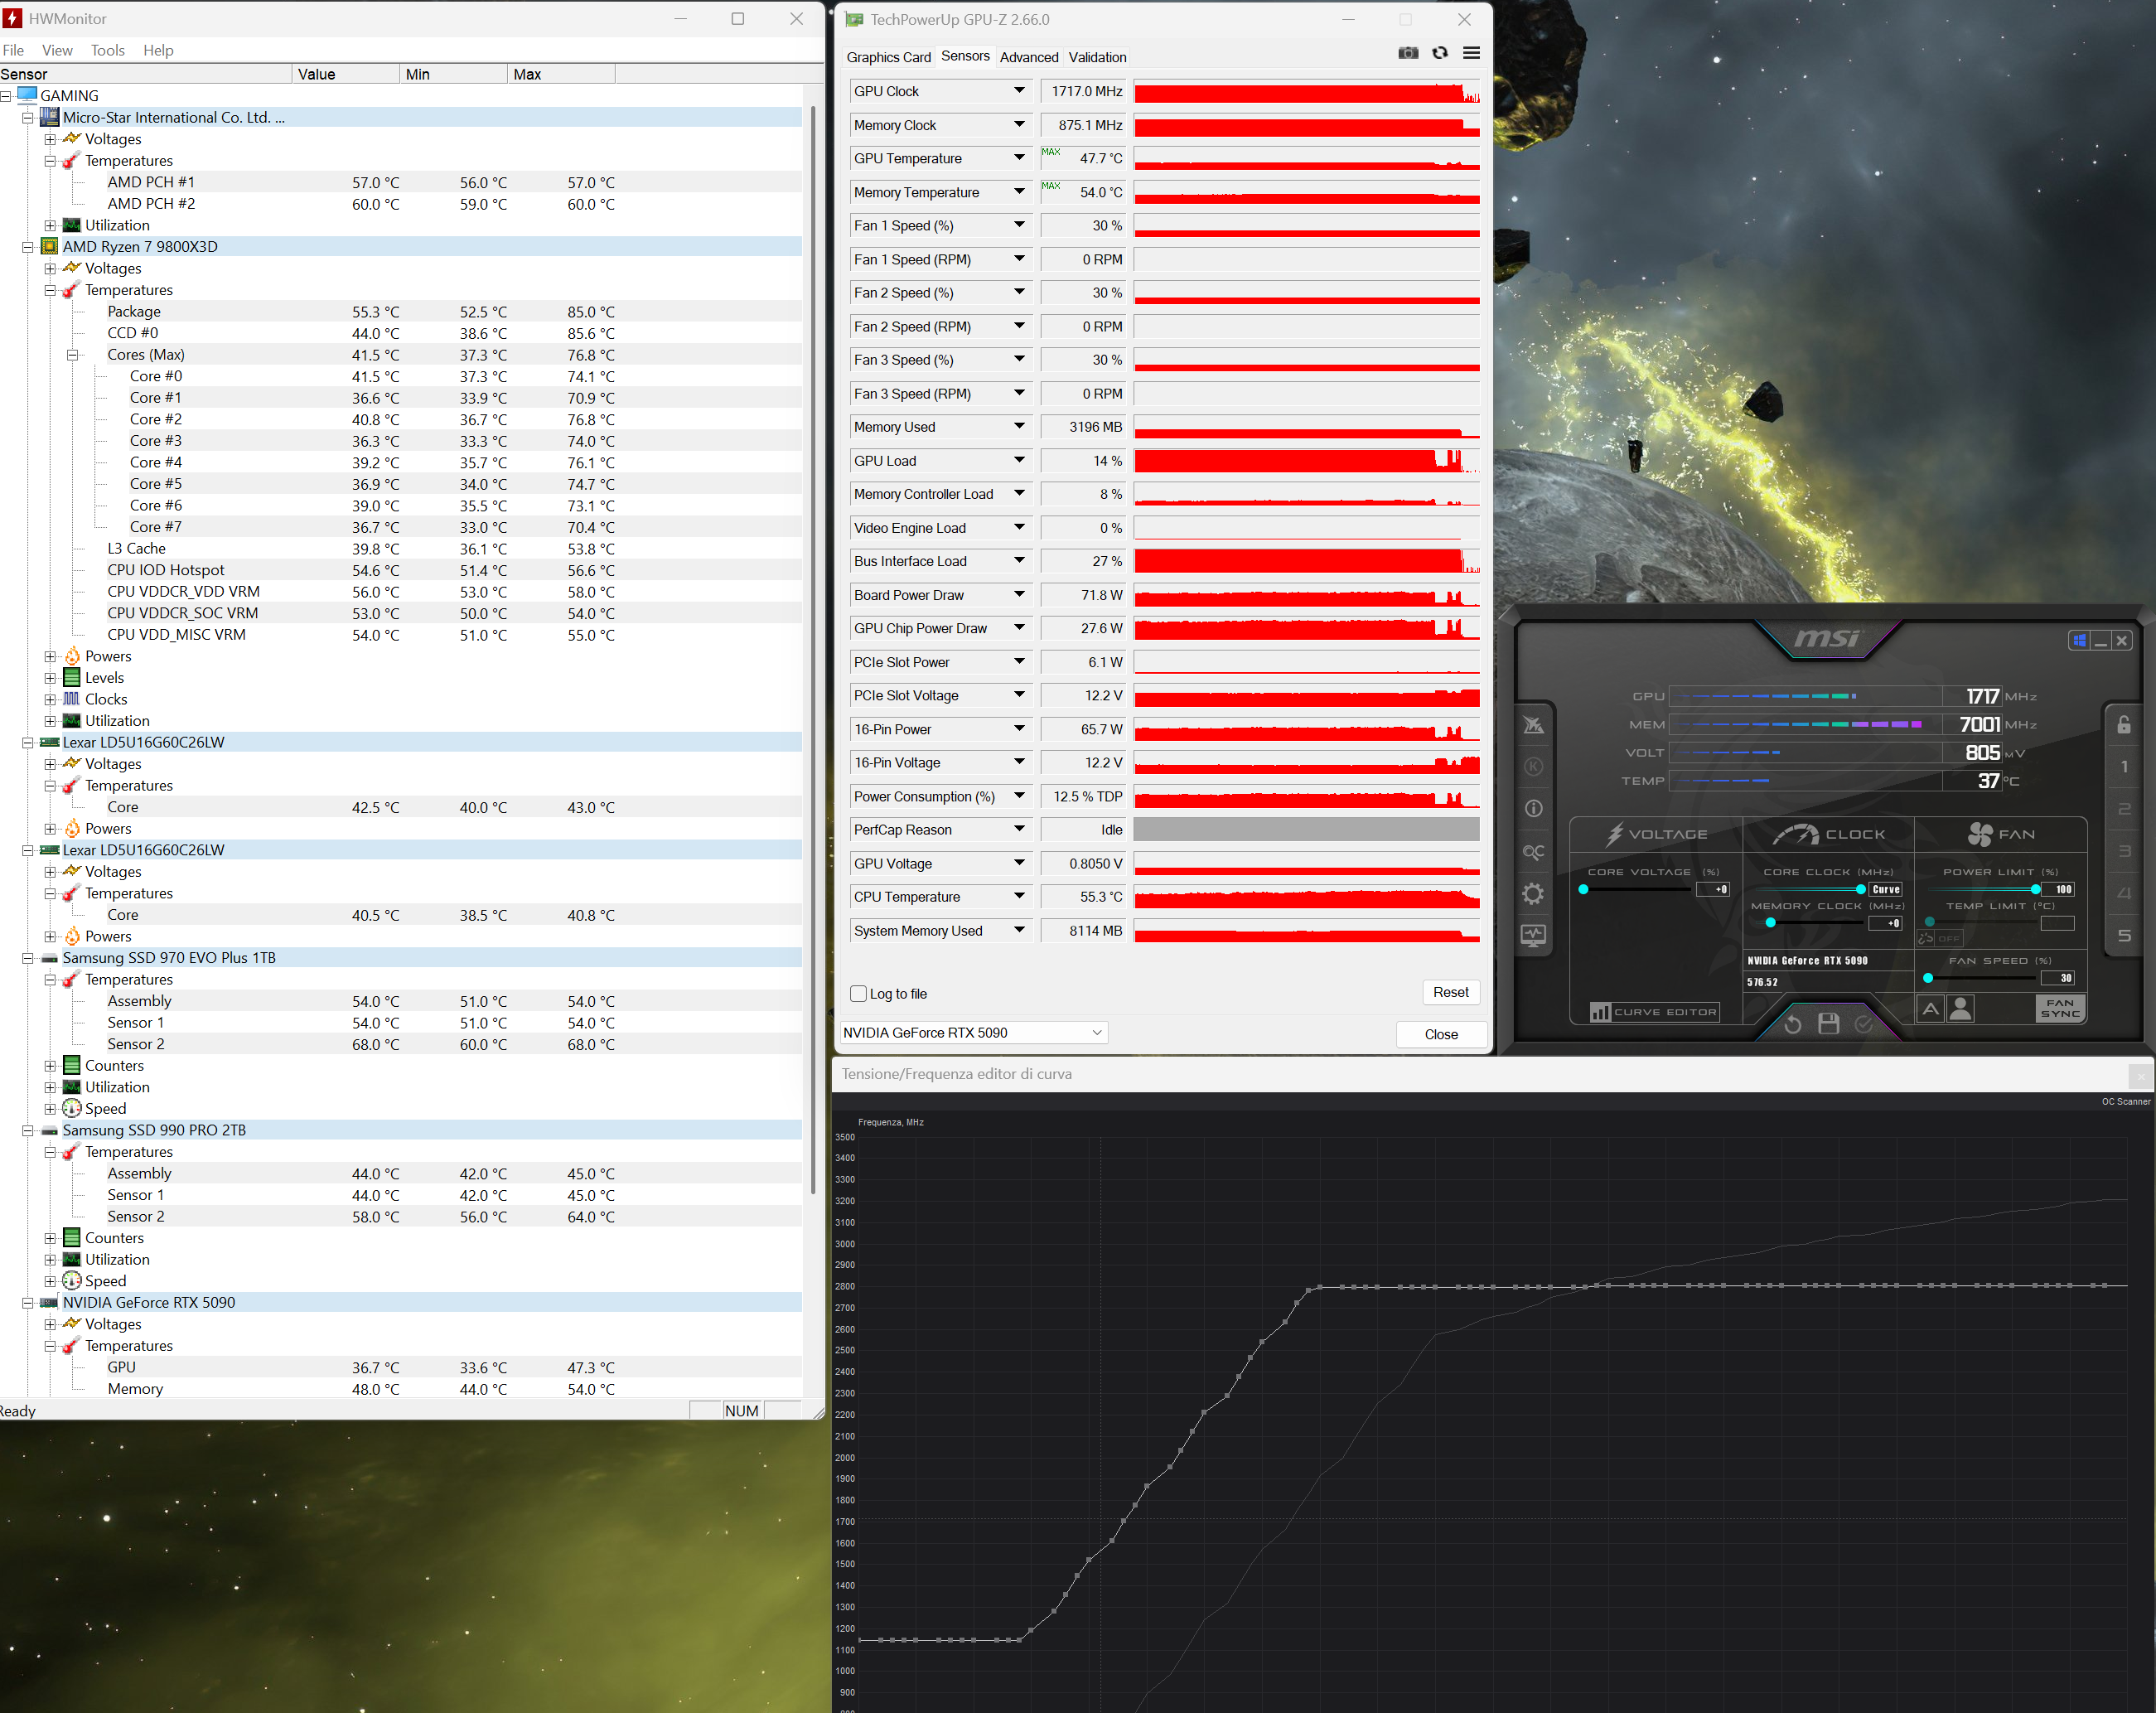Switch to GPU-Z Graphics Card tab

pos(888,57)
